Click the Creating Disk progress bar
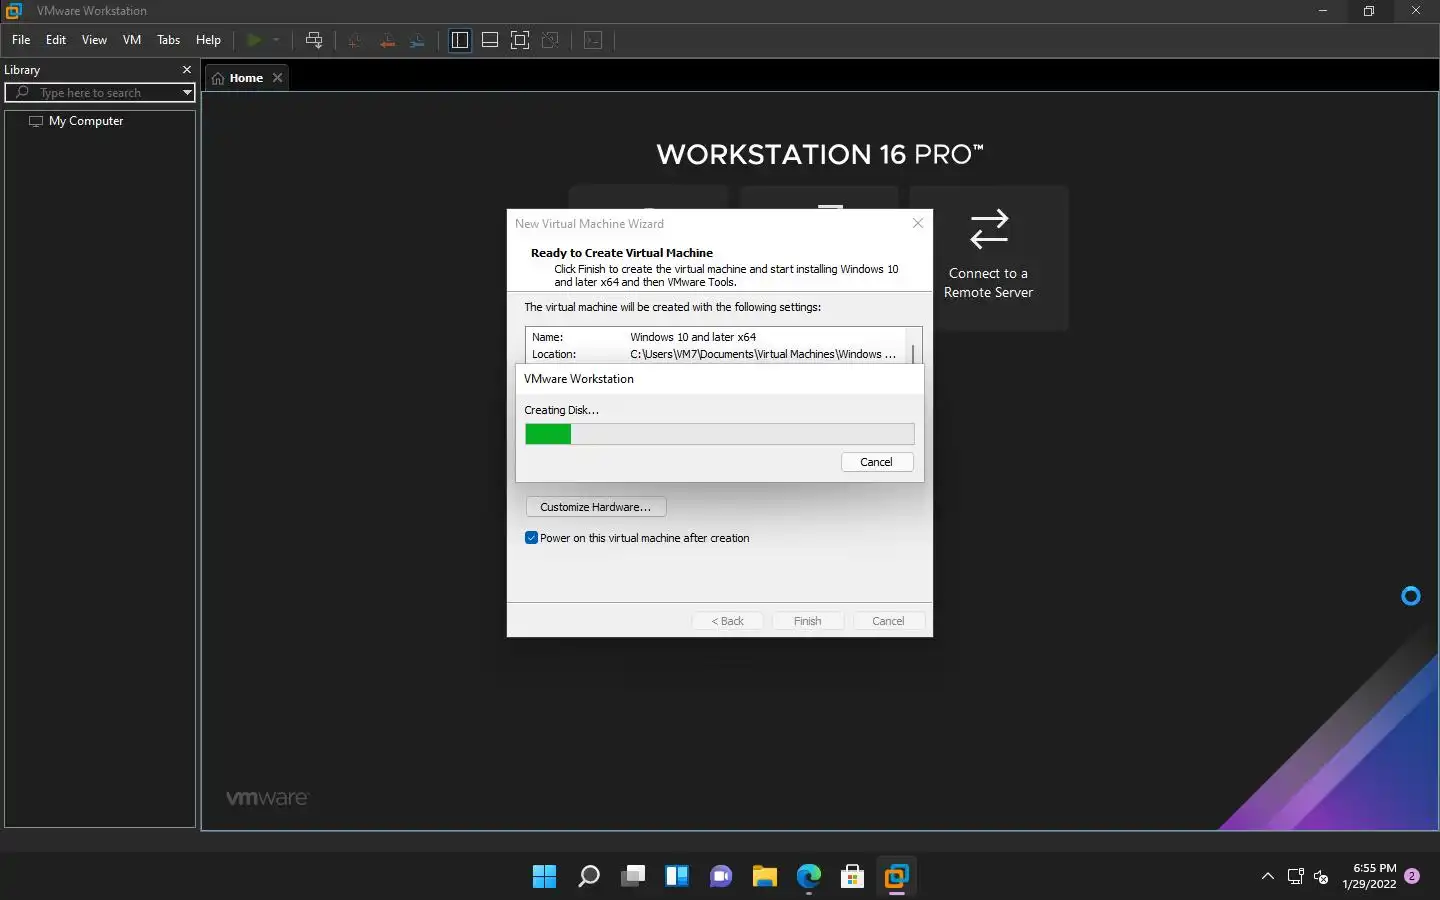Viewport: 1440px width, 900px height. (720, 434)
